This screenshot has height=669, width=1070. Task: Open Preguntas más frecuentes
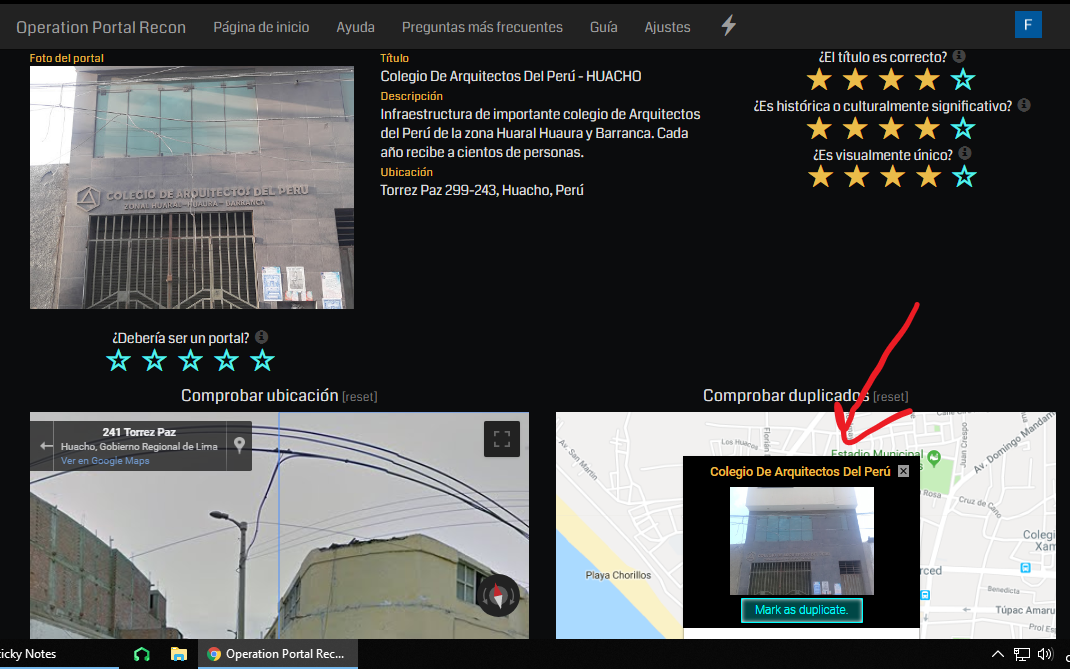482,27
